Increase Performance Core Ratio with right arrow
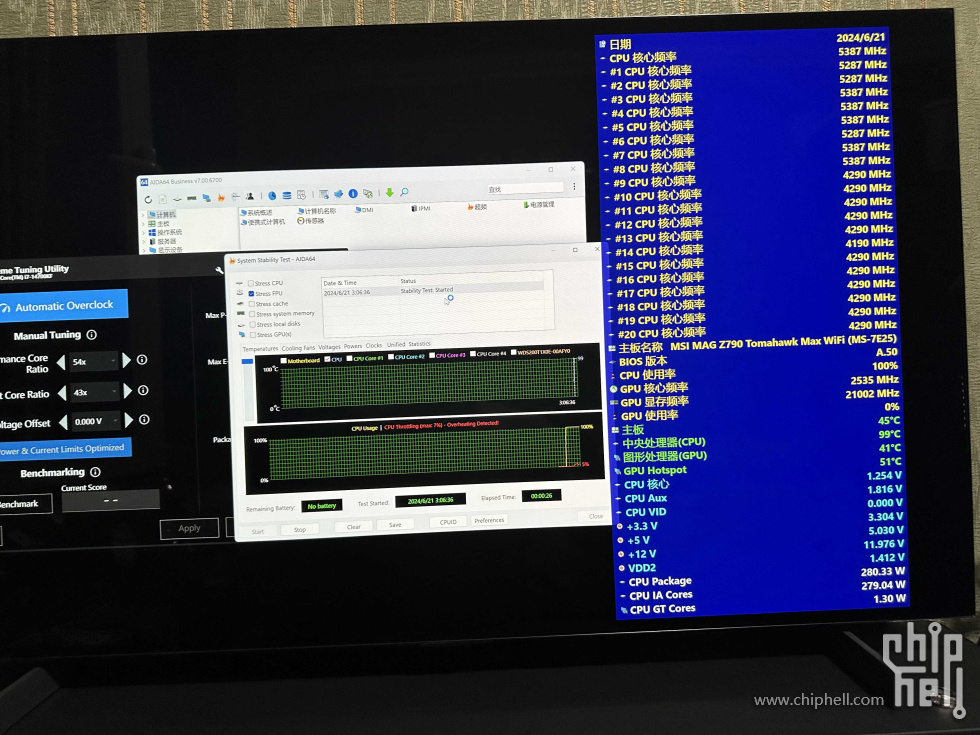Viewport: 980px width, 735px height. (x=127, y=361)
